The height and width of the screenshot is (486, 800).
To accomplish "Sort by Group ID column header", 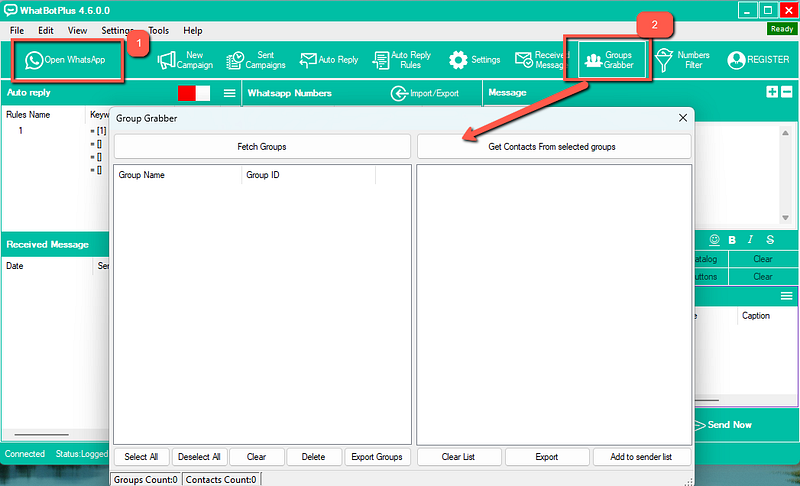I will coord(308,175).
